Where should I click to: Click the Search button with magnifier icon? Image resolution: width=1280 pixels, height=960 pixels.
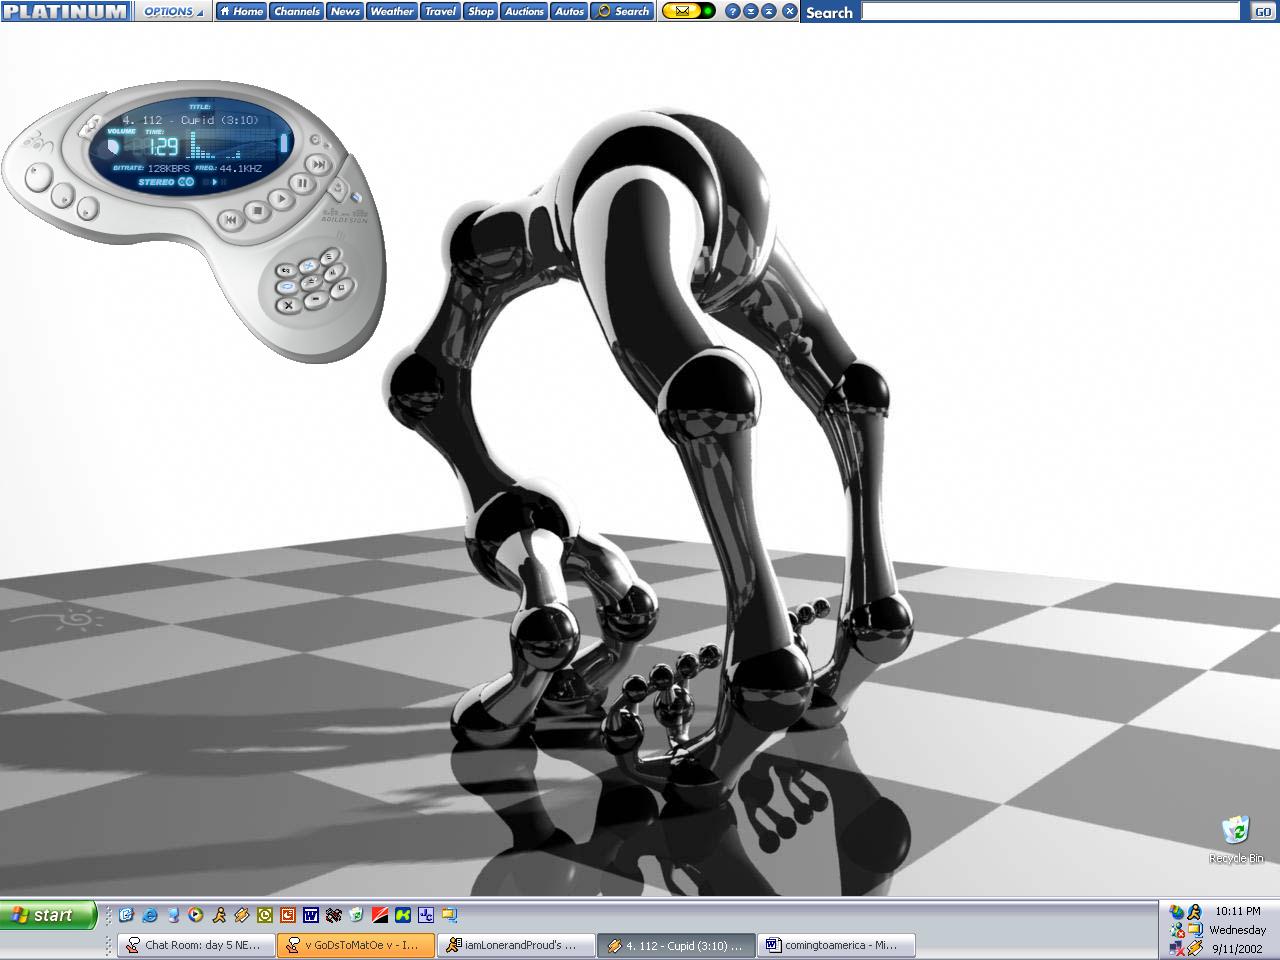[x=622, y=11]
